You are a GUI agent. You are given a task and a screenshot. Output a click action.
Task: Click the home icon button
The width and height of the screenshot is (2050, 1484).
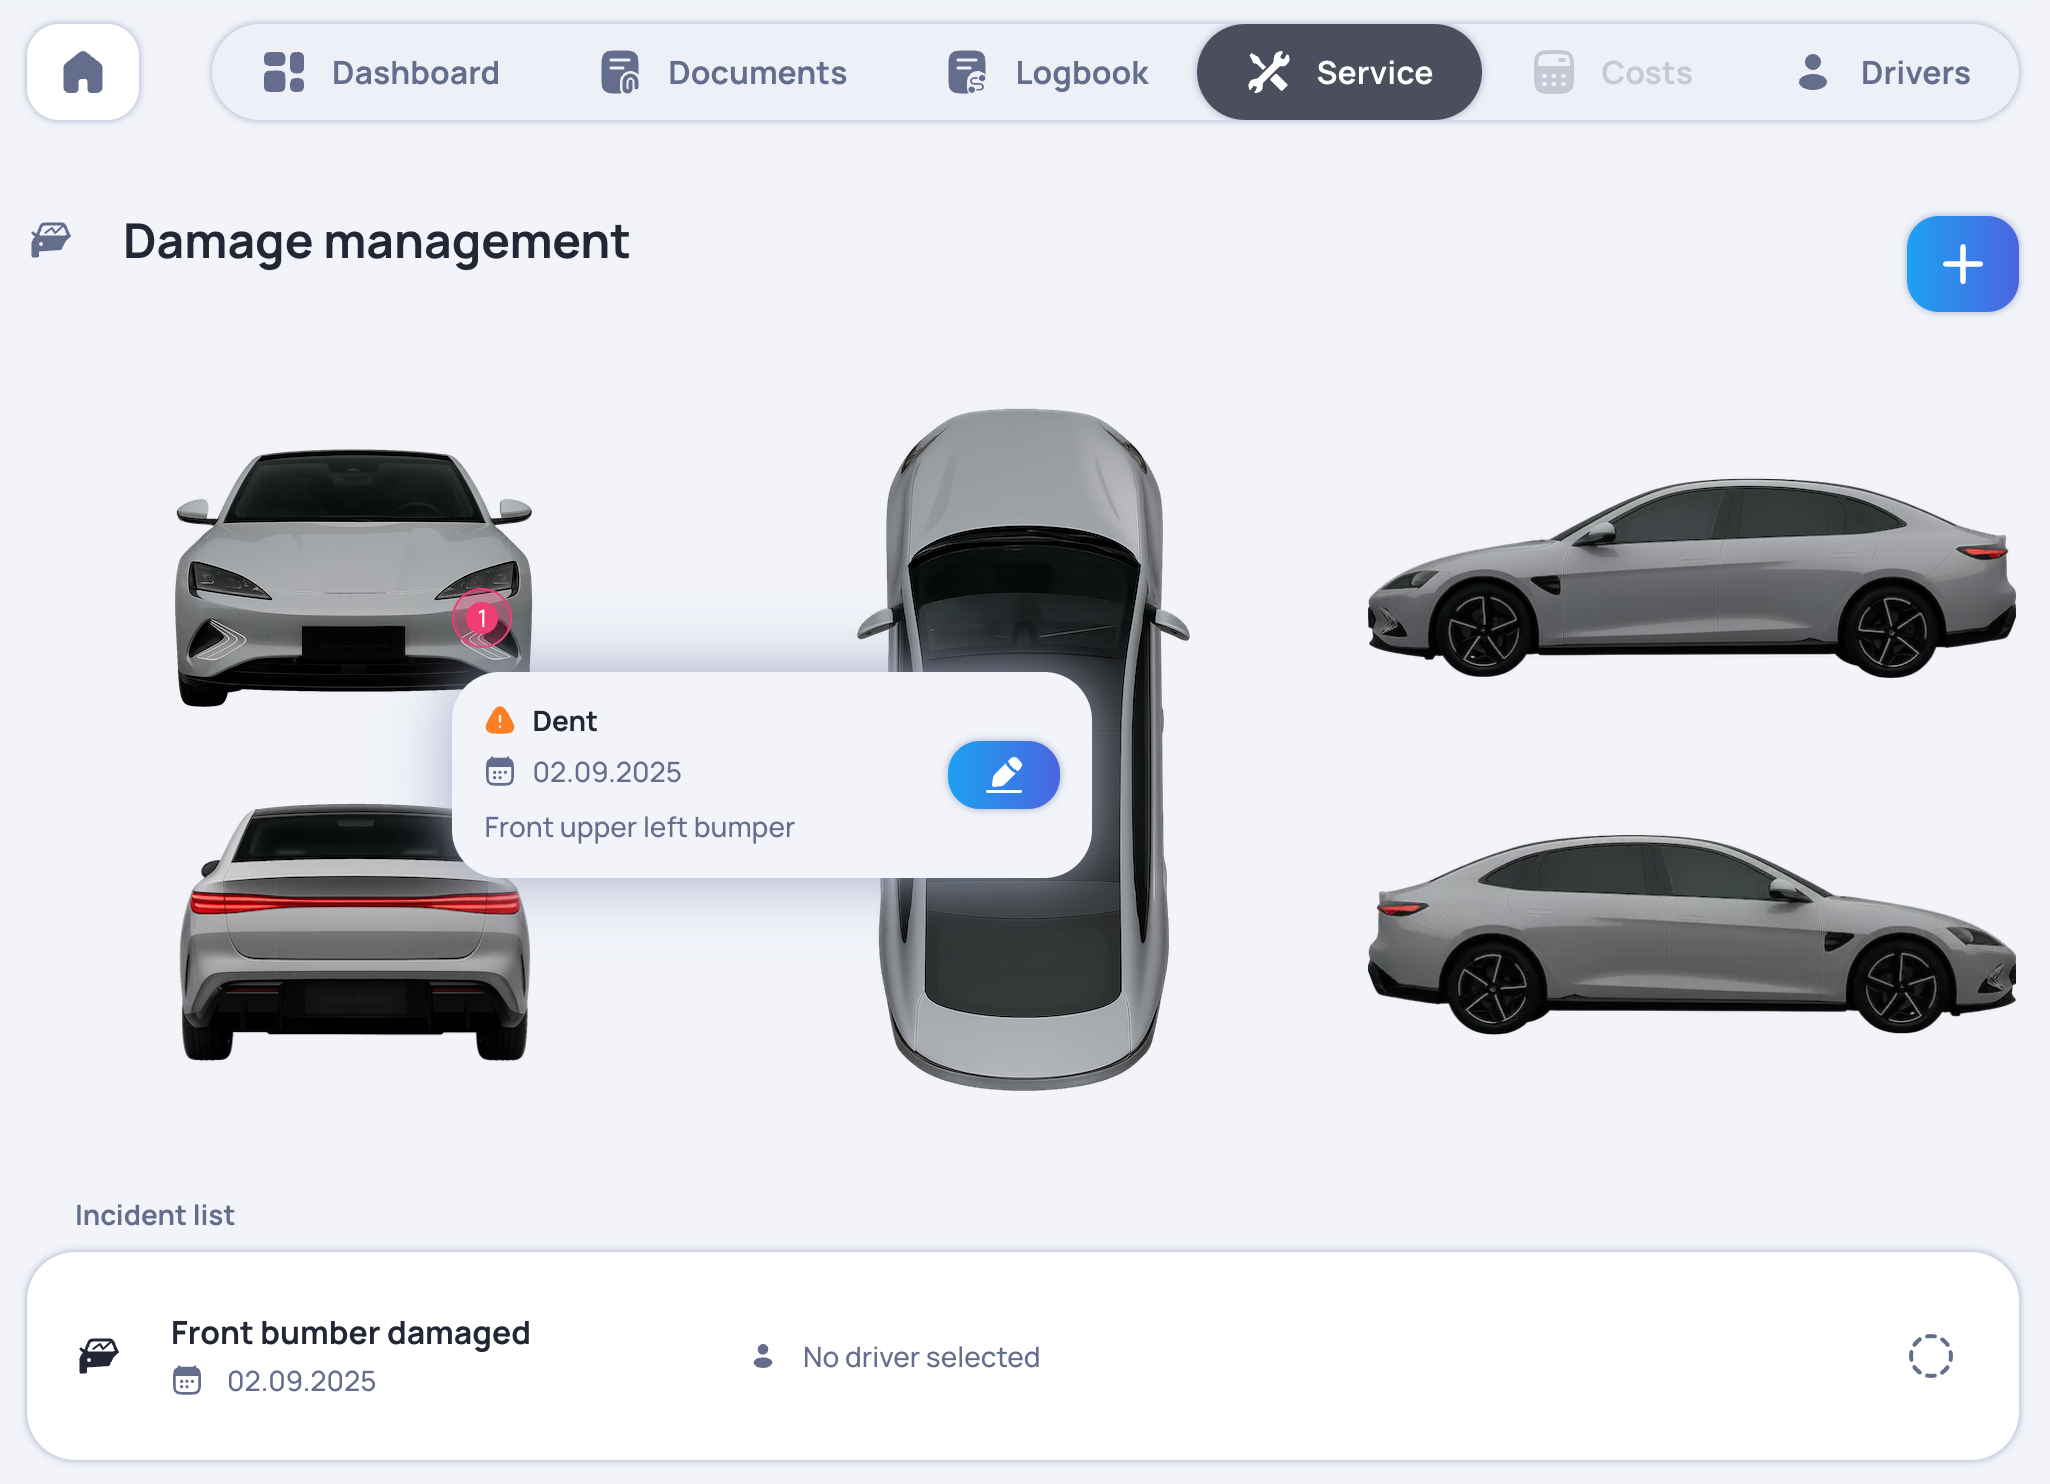83,72
